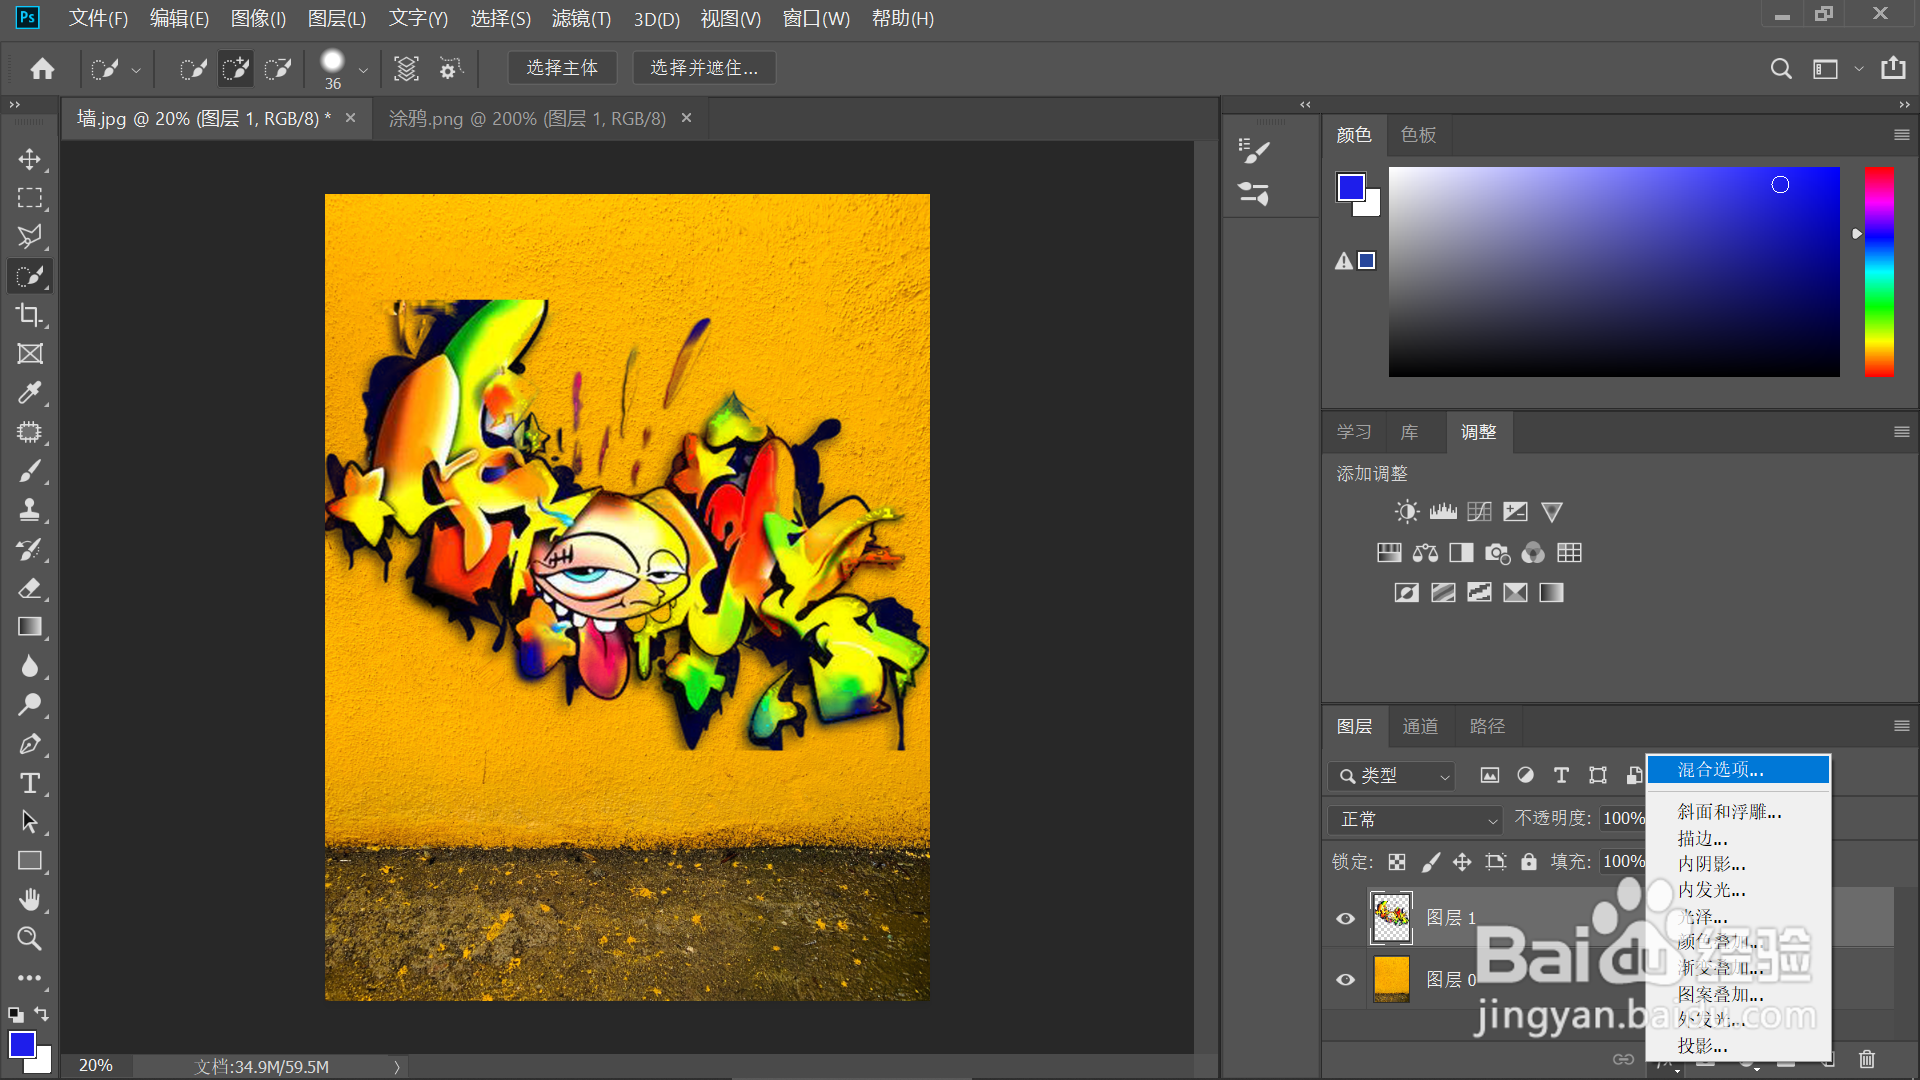Image resolution: width=1920 pixels, height=1080 pixels.
Task: Select the Eyedropper tool
Action: pyautogui.click(x=29, y=393)
